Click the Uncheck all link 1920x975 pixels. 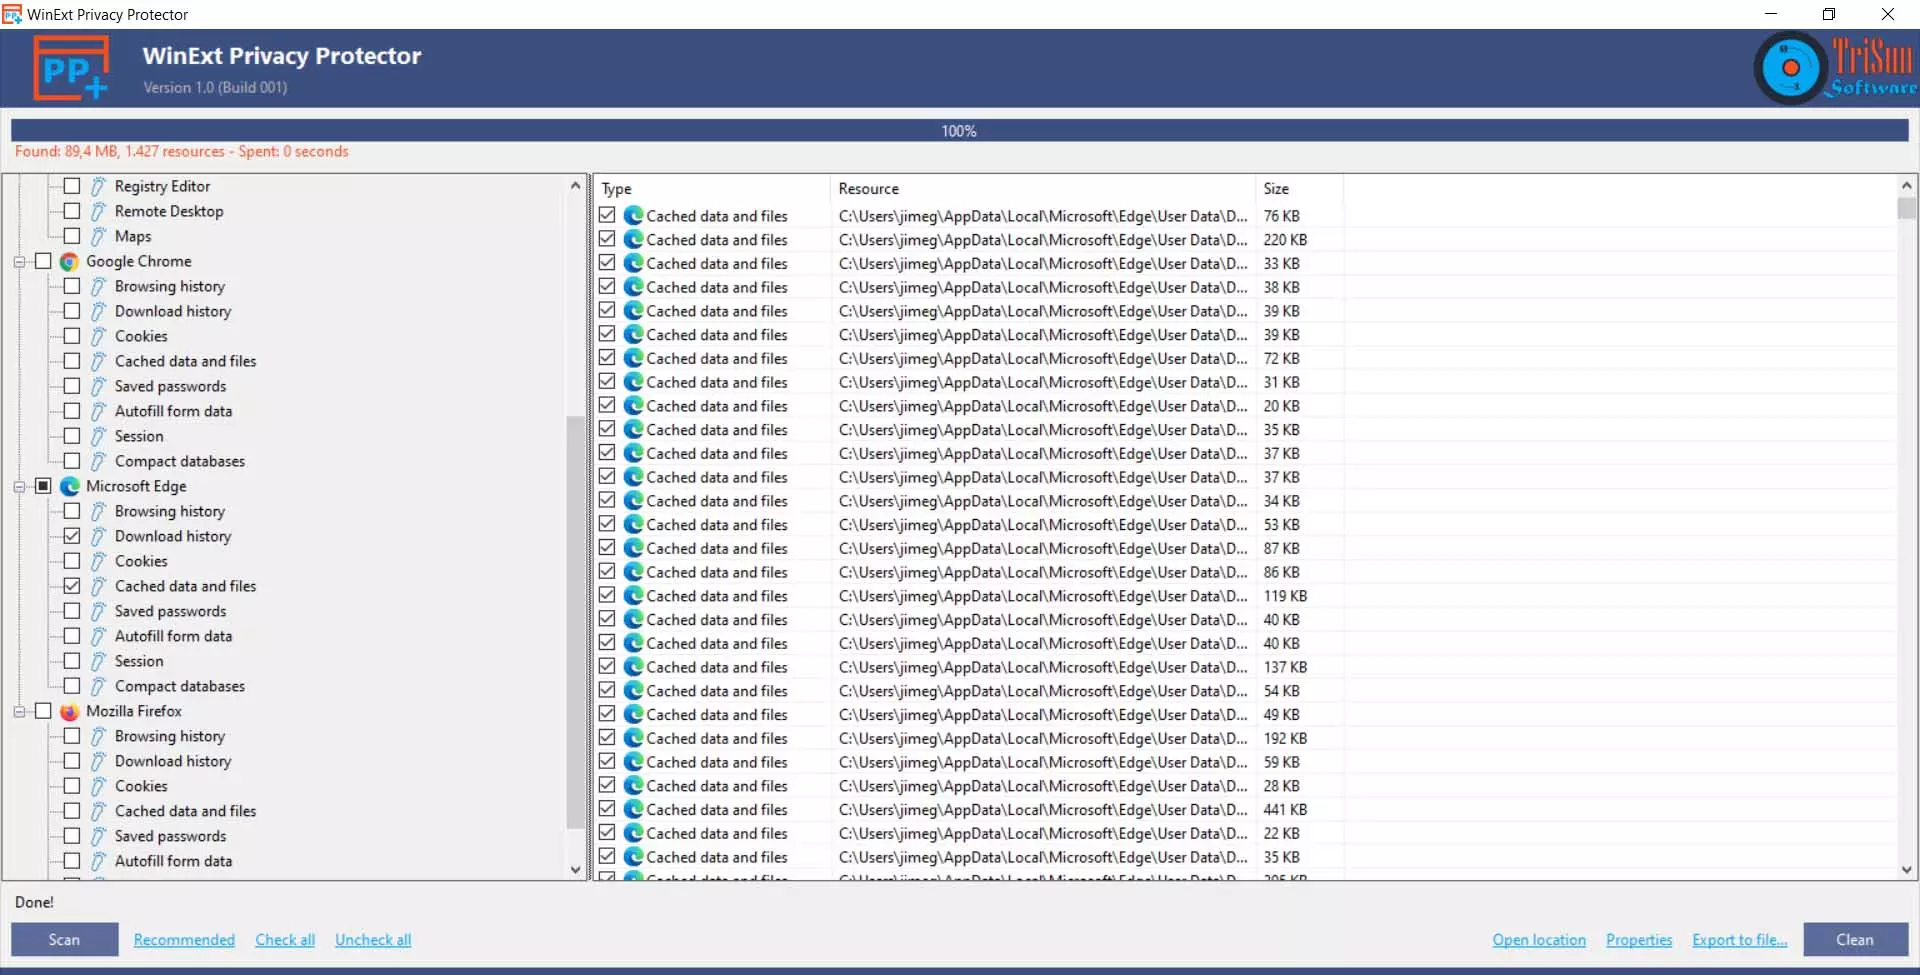(x=373, y=940)
